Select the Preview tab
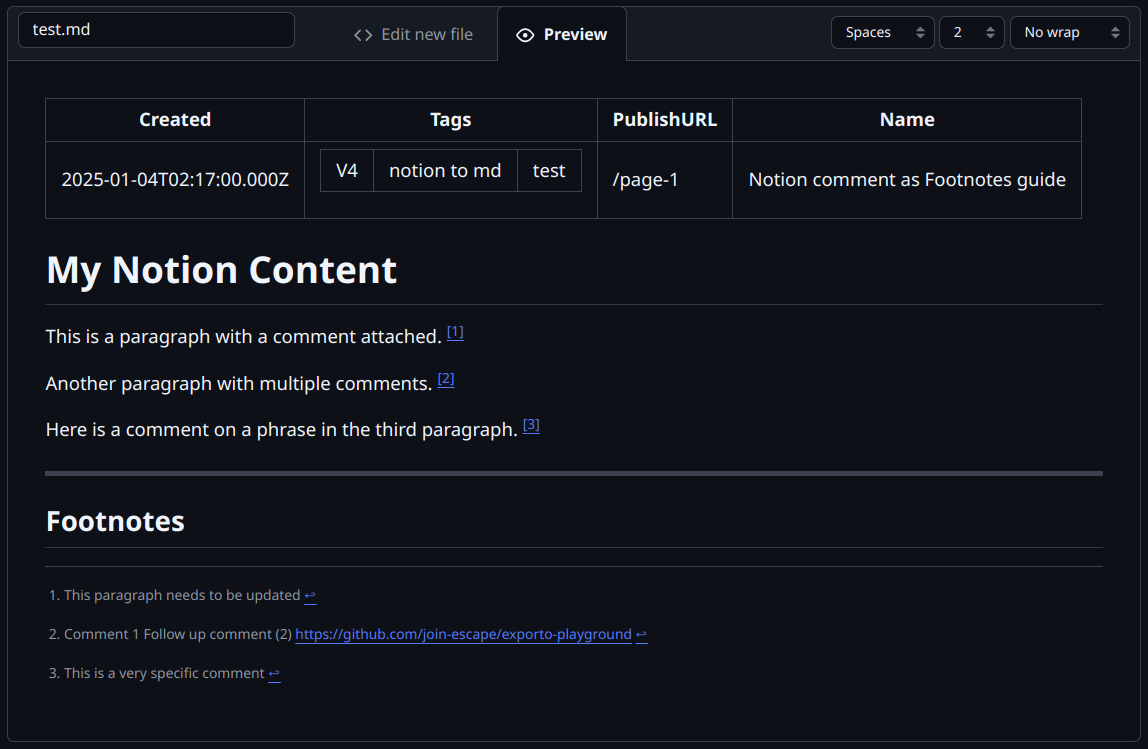This screenshot has width=1148, height=749. click(x=562, y=34)
